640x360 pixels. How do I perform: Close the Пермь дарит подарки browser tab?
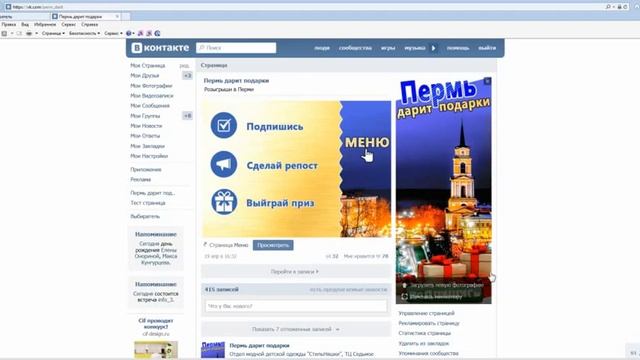pos(117,16)
